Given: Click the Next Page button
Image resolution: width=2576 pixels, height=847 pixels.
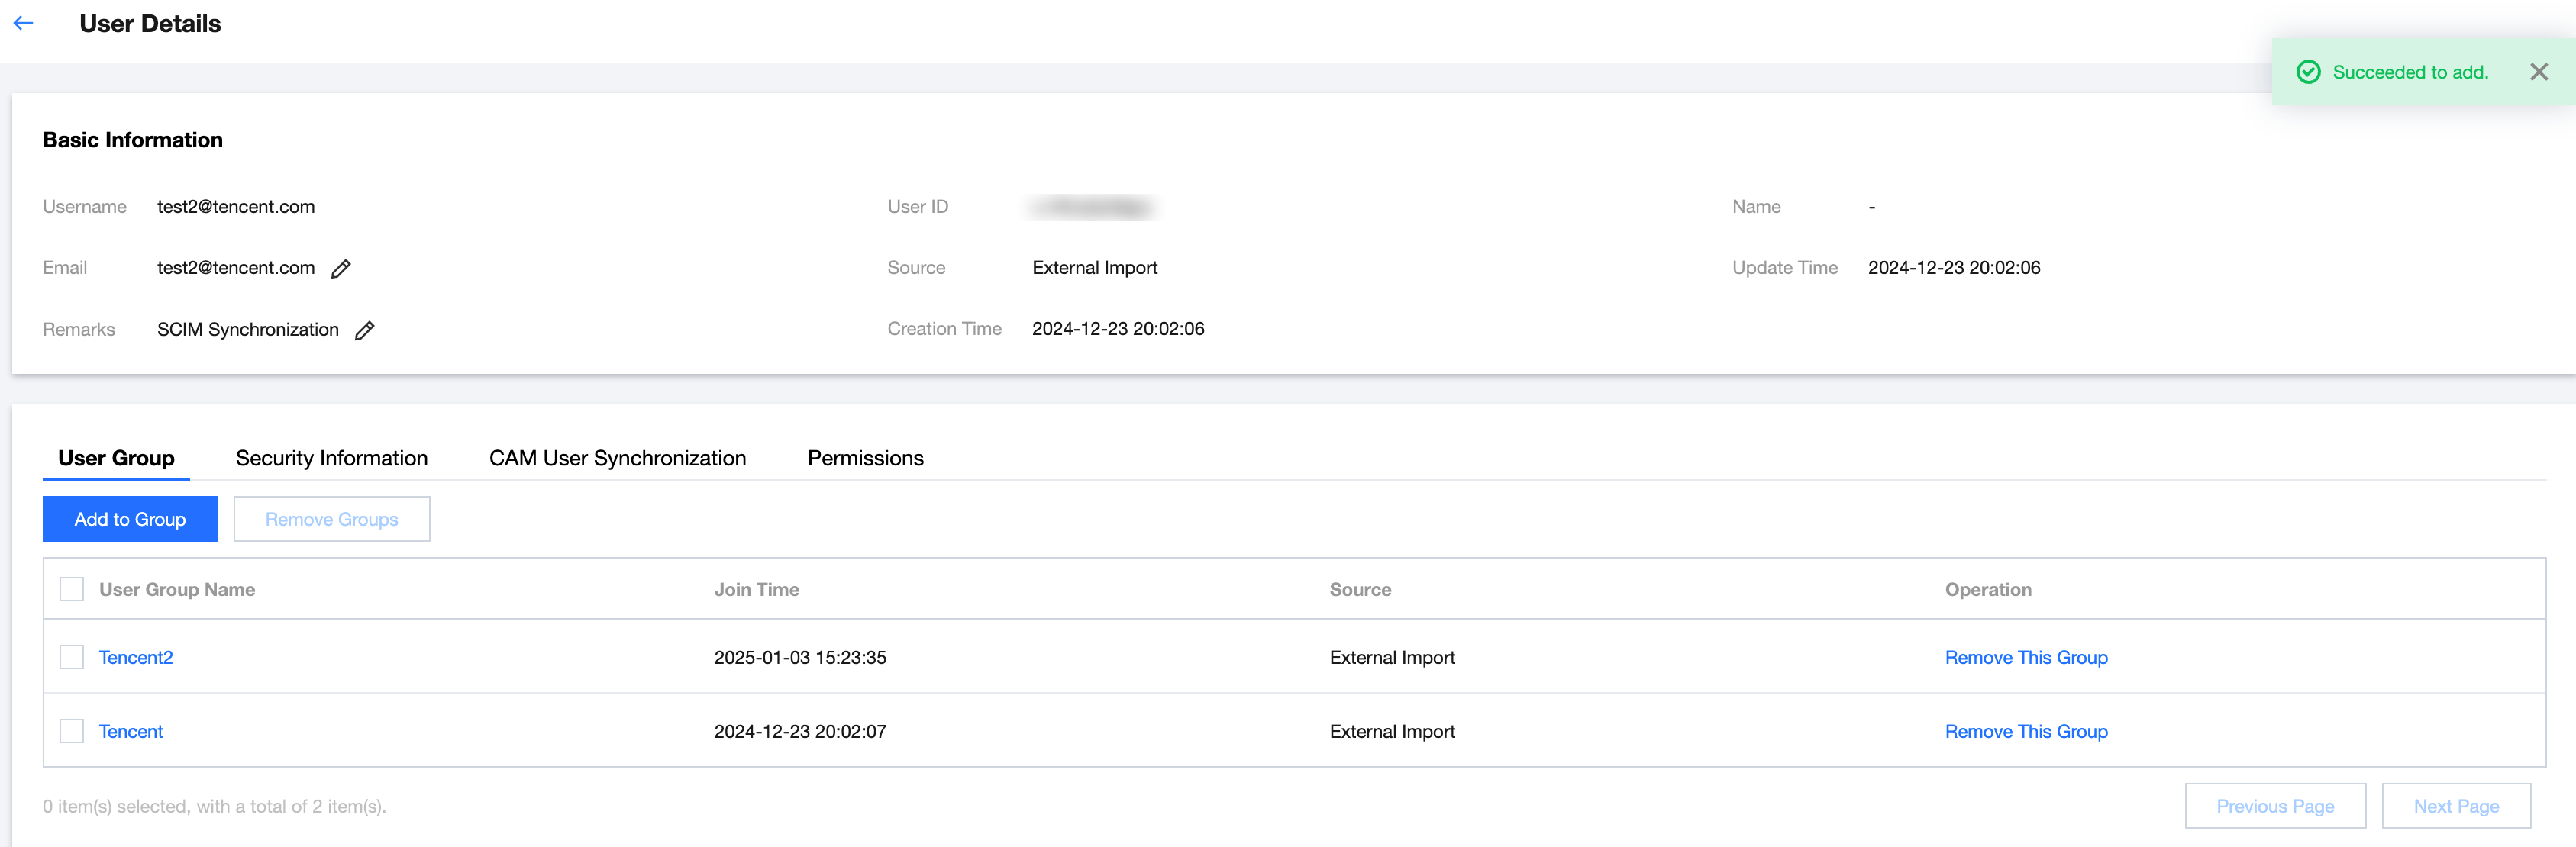Looking at the screenshot, I should 2455,806.
